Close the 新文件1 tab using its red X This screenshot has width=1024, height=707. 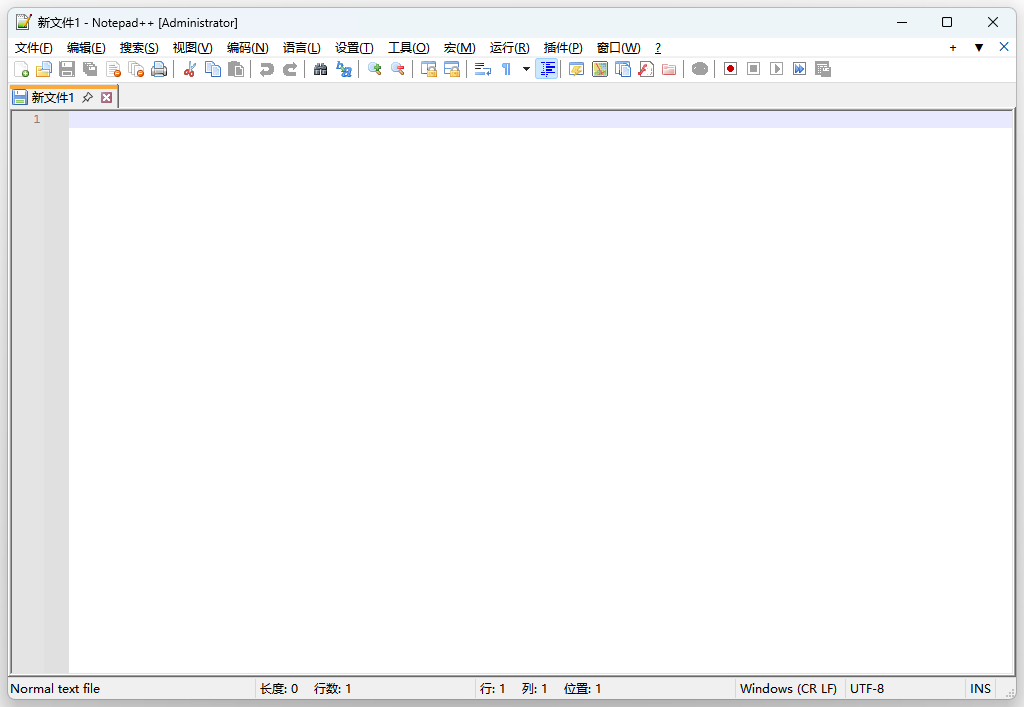pos(106,97)
